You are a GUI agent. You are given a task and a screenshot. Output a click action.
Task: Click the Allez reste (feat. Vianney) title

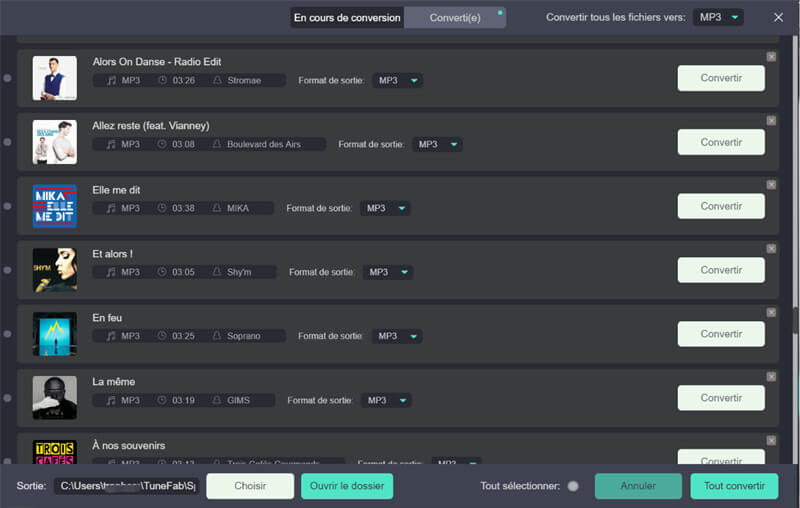tap(151, 126)
